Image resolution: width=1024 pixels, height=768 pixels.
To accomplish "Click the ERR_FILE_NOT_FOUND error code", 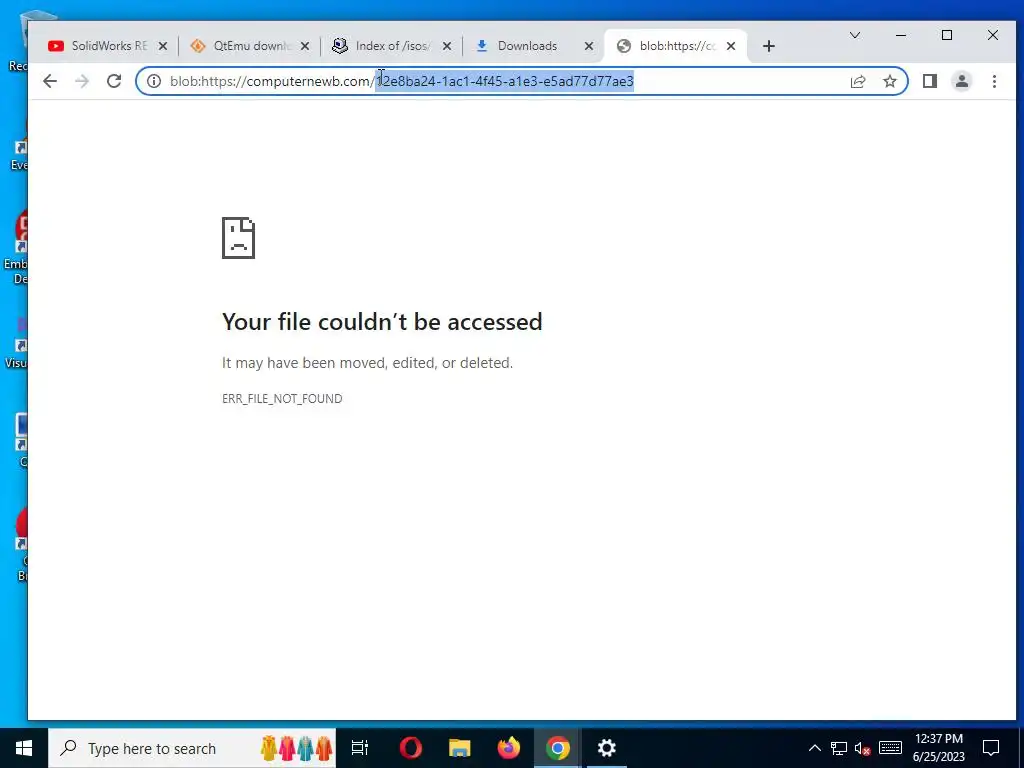I will [282, 398].
